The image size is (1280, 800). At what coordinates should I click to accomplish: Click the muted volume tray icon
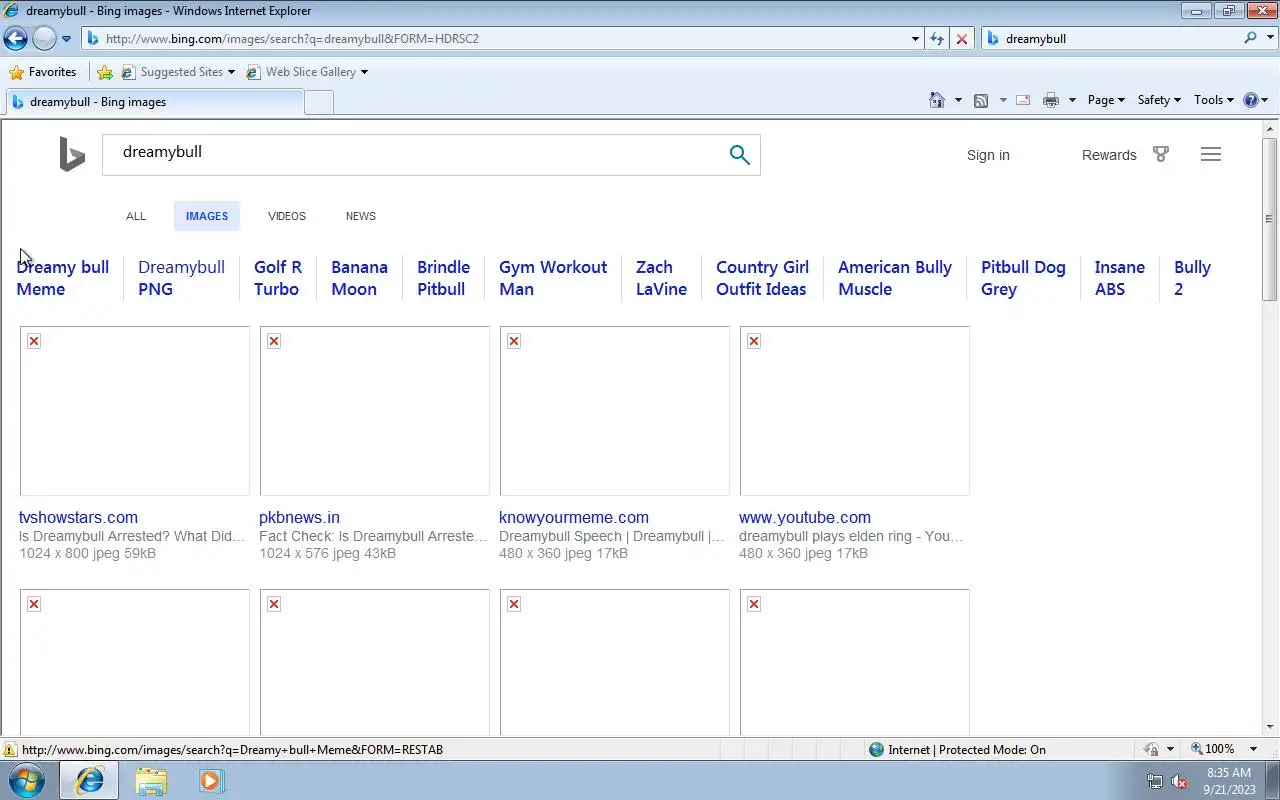click(1179, 781)
